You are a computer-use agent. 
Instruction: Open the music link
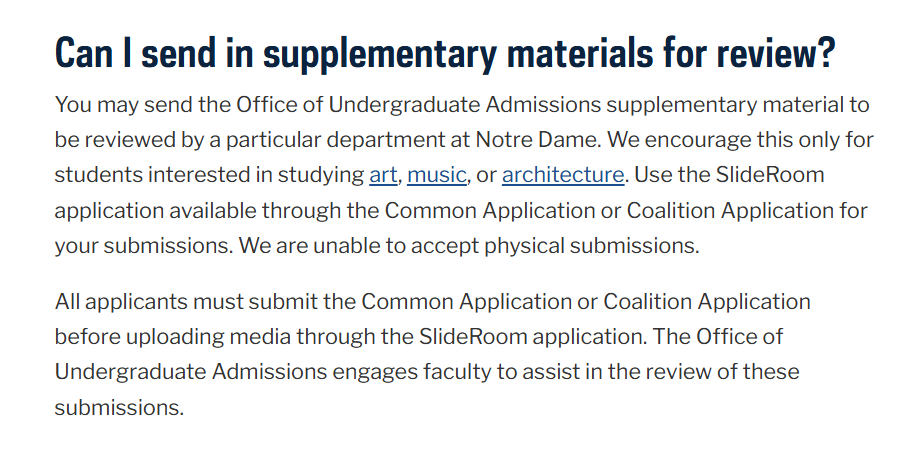(436, 175)
